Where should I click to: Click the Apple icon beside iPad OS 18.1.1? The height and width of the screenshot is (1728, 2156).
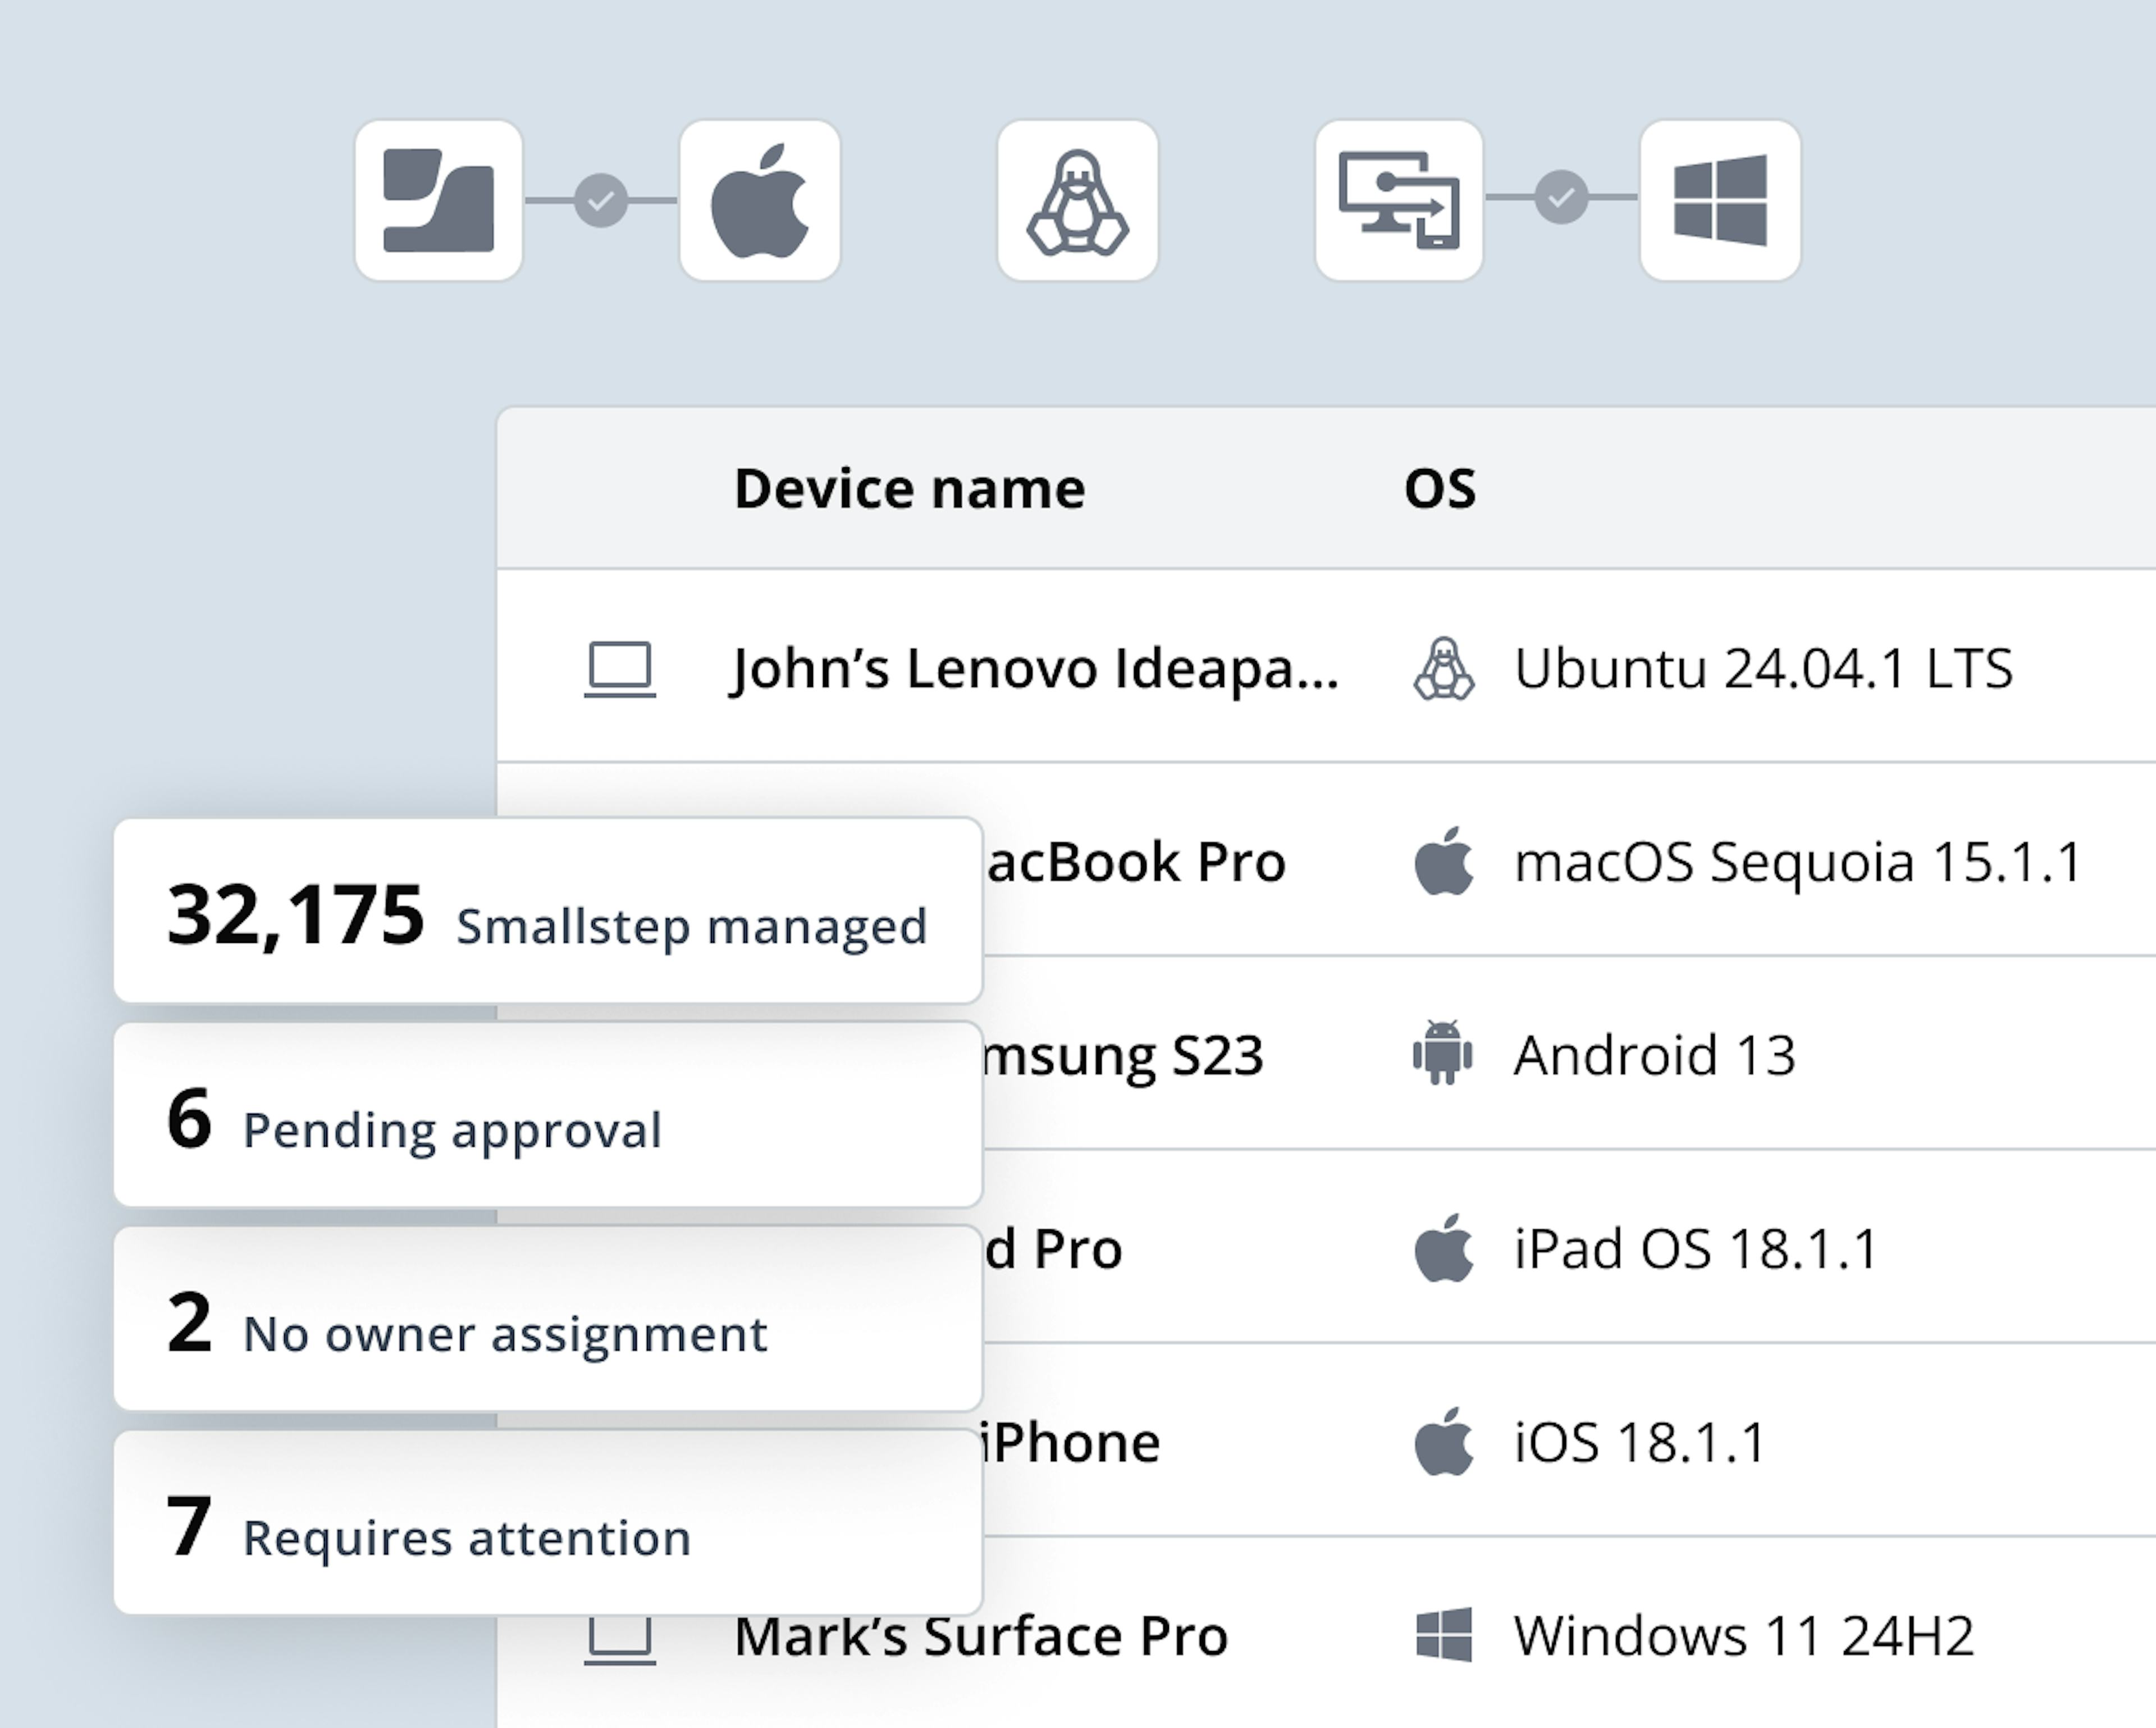click(x=1446, y=1248)
